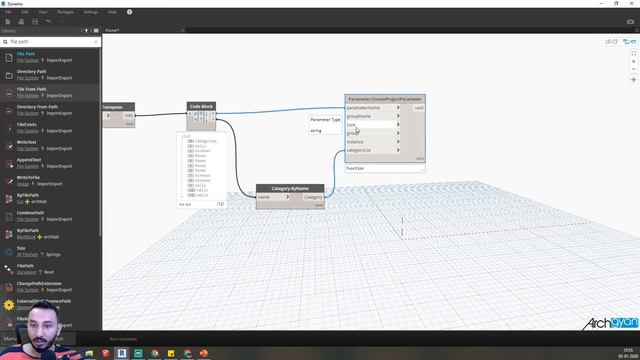This screenshot has width=640, height=360.
Task: Click the Open file toolbar icon
Action: [21, 22]
